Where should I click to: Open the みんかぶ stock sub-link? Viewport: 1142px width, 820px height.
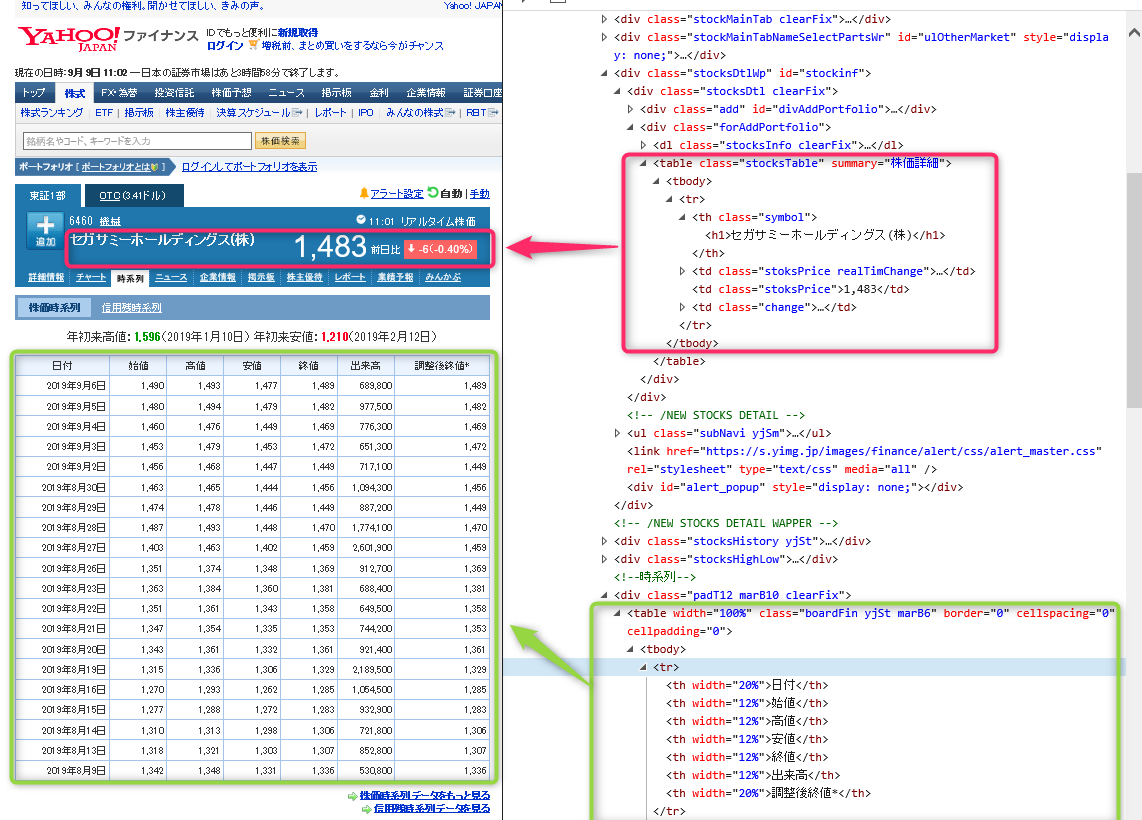[x=443, y=277]
